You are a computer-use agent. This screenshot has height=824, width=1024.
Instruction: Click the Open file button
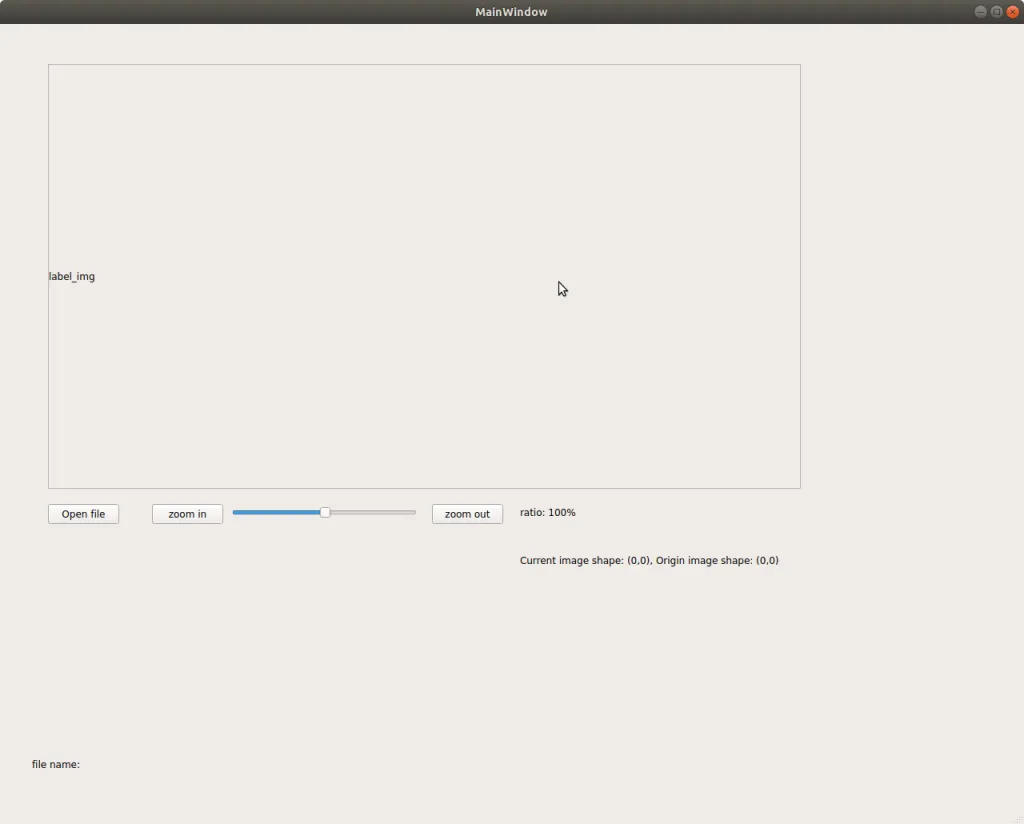[83, 514]
